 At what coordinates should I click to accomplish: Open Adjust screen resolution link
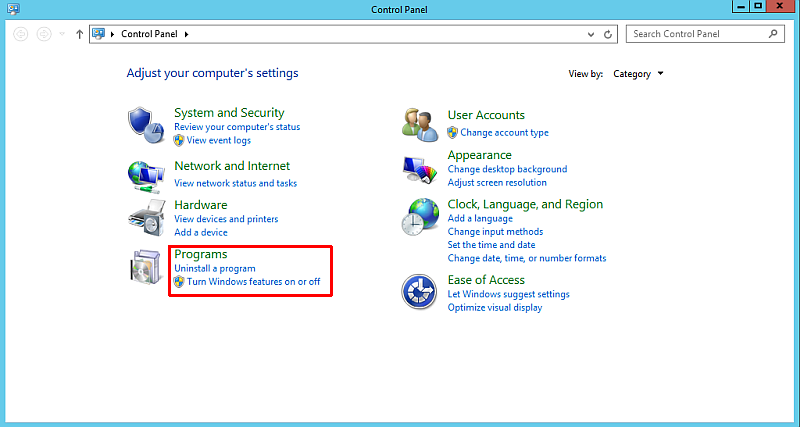(497, 183)
